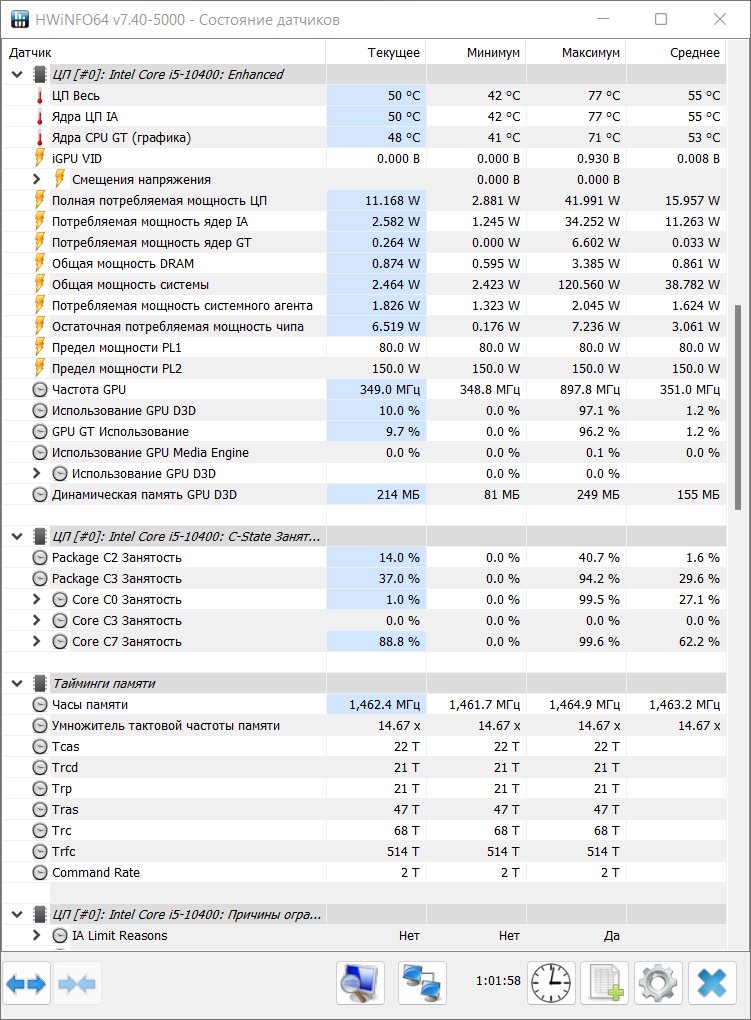Click lightning icon beside Потребляемая мощность ядер GT
This screenshot has width=751, height=1020.
(40, 243)
